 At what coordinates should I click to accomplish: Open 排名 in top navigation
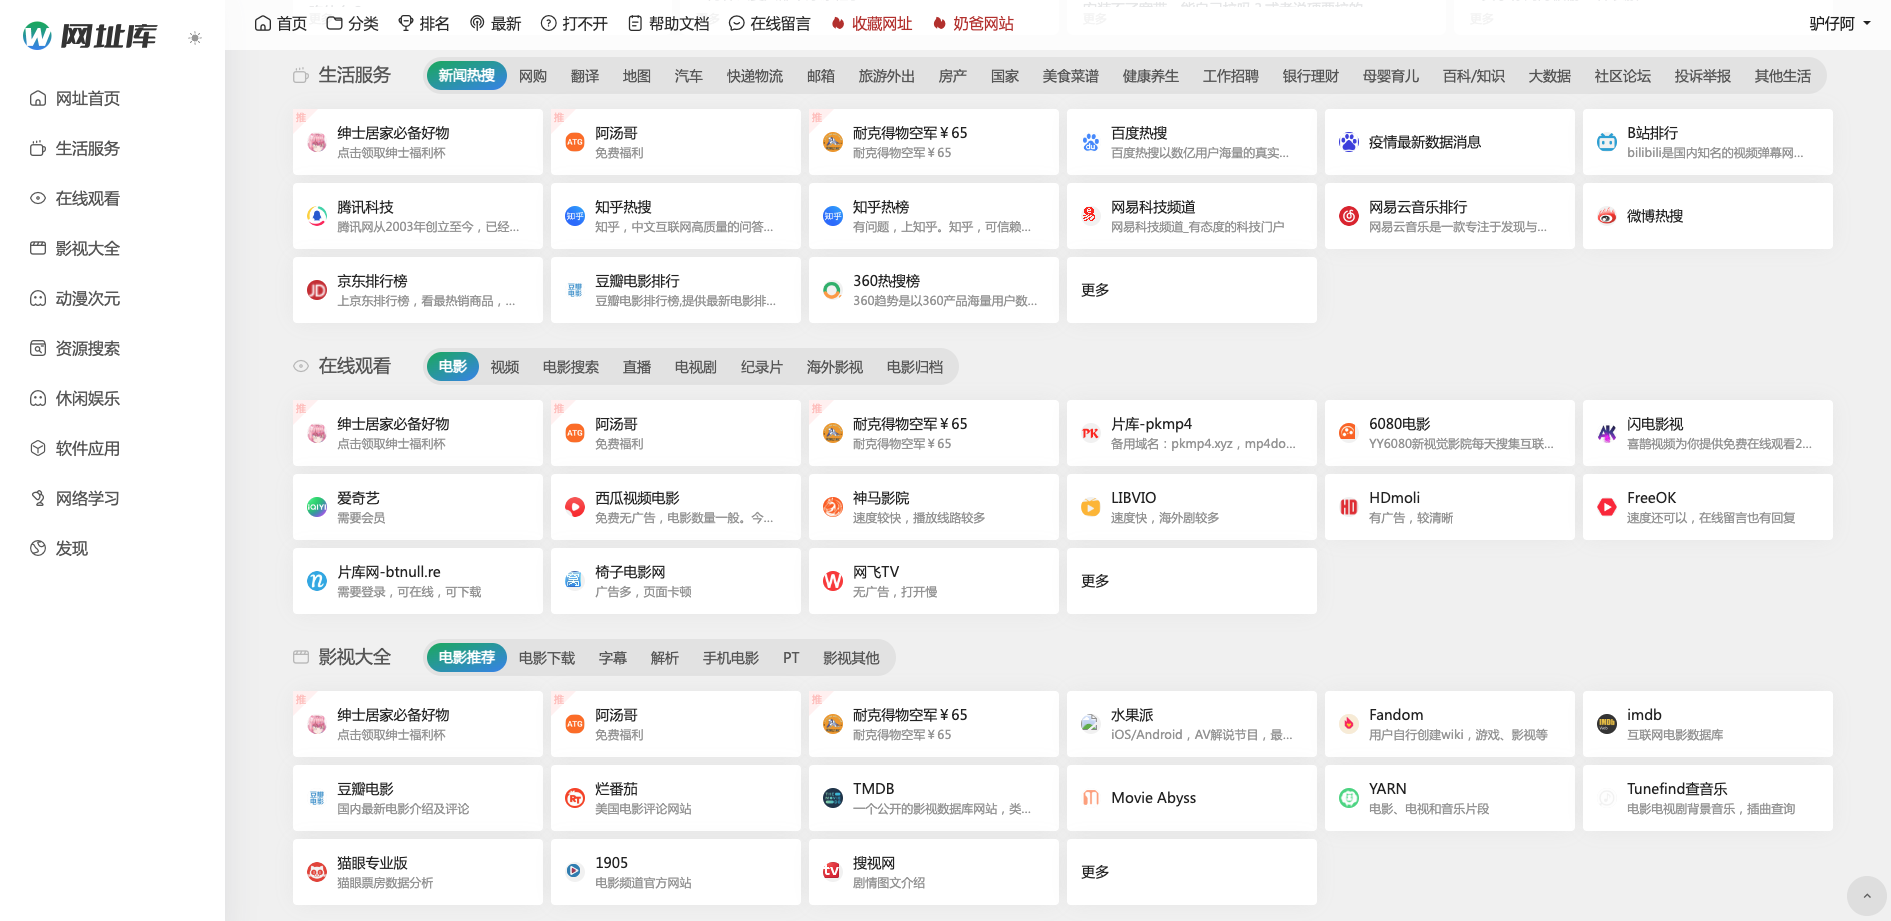click(x=424, y=23)
